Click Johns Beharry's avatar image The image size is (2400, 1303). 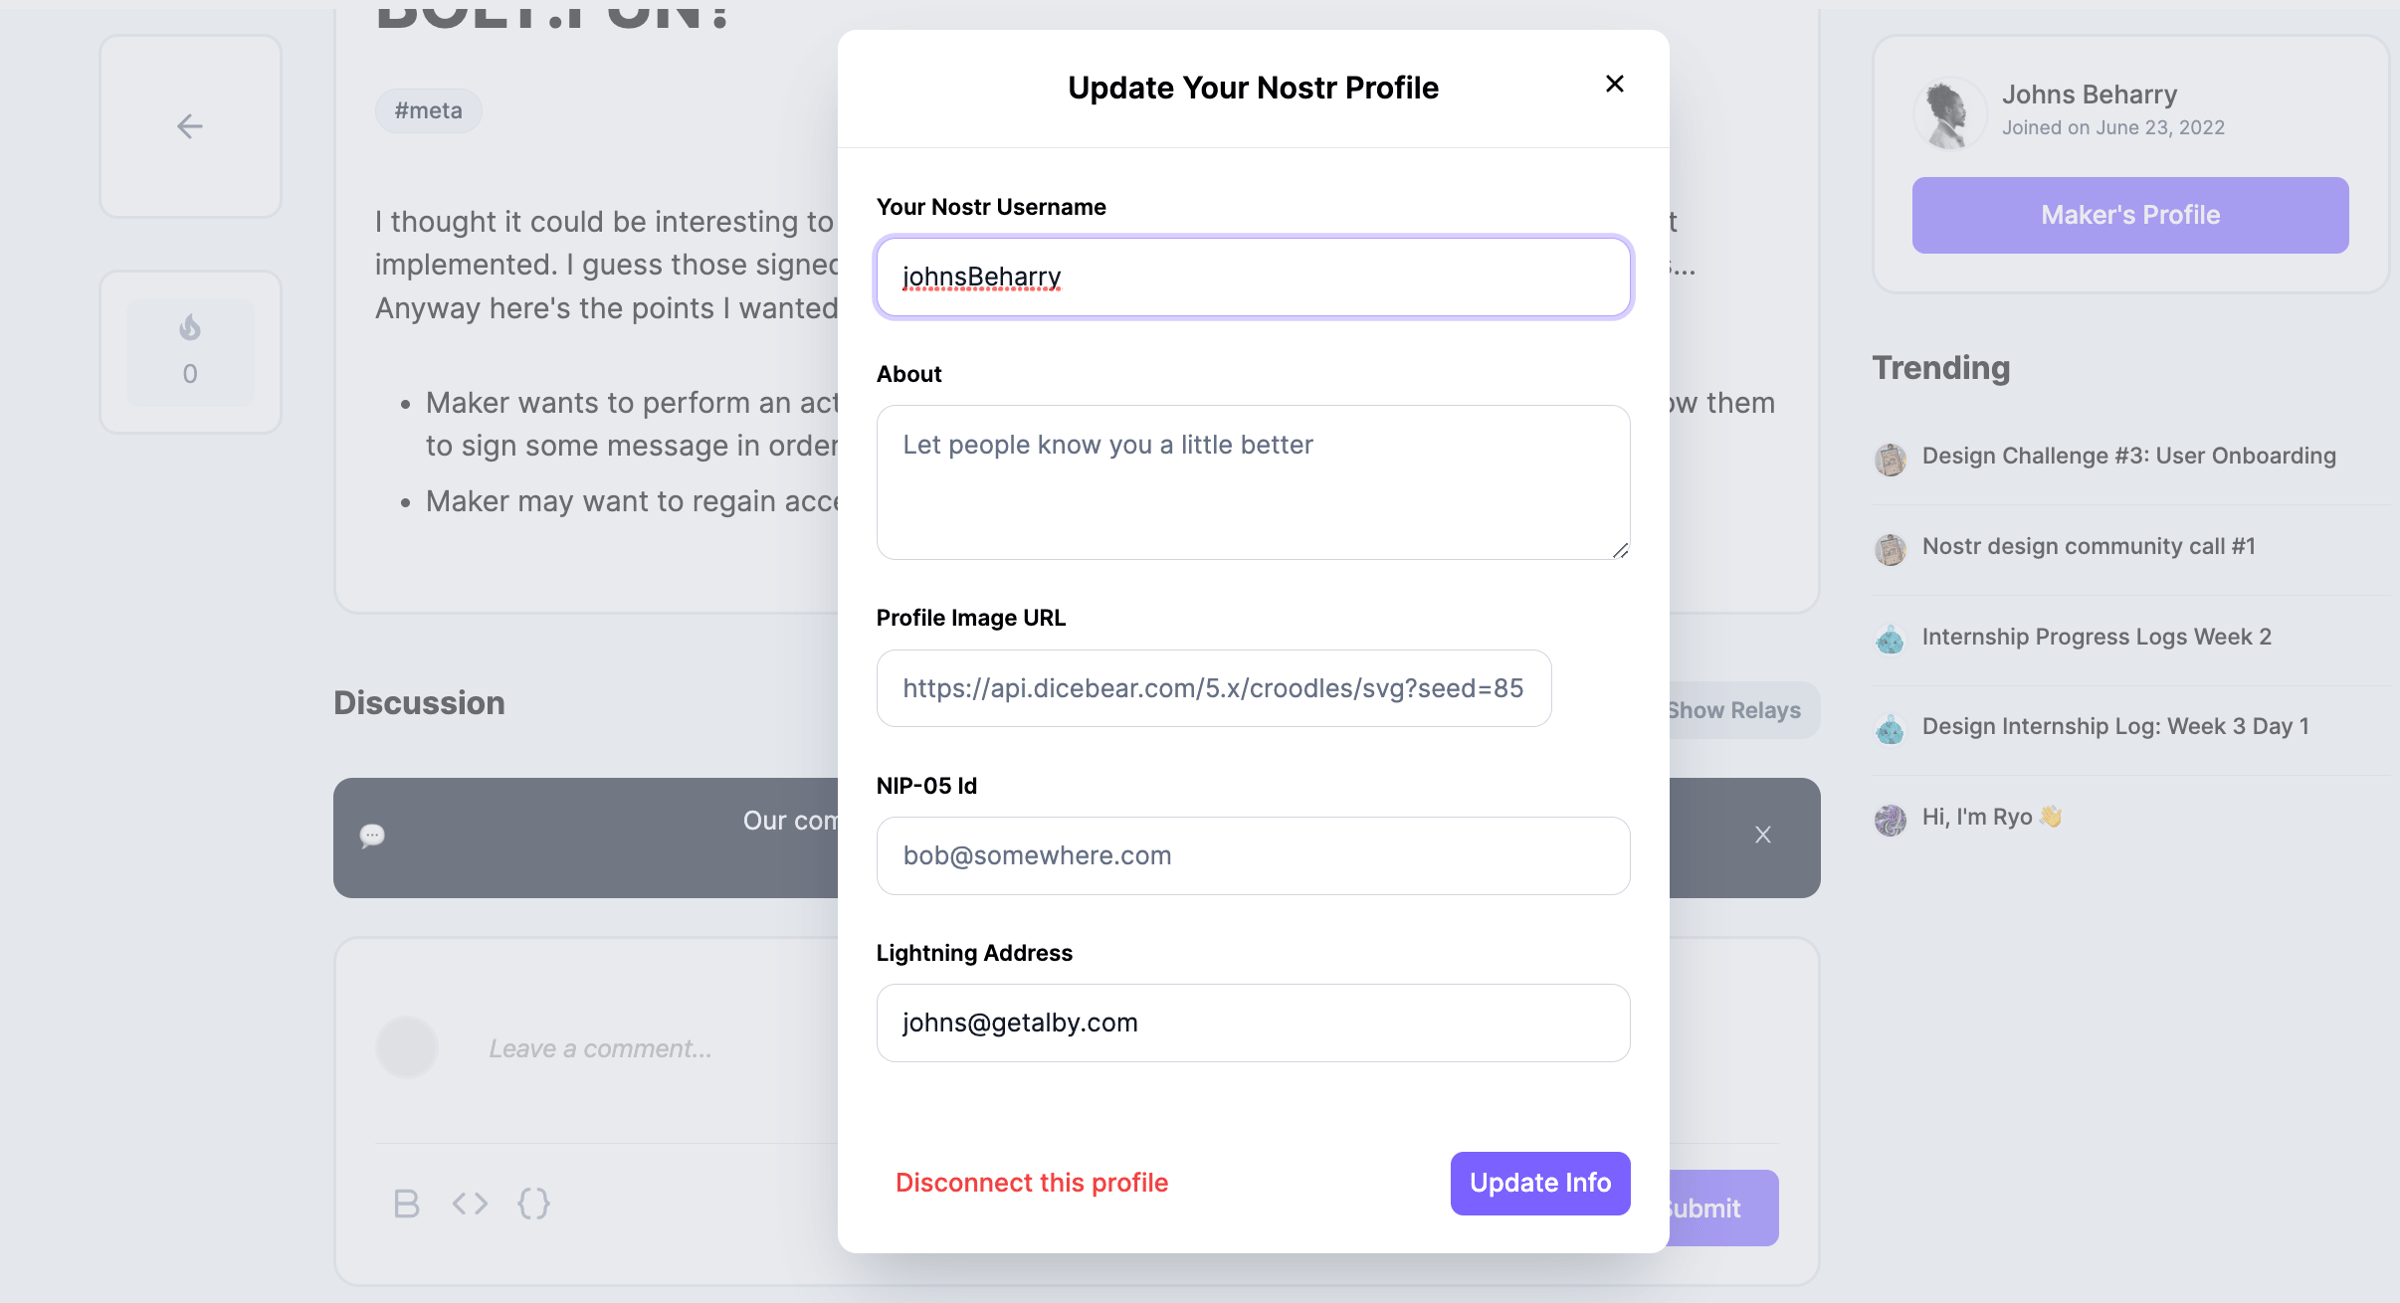pos(1948,113)
